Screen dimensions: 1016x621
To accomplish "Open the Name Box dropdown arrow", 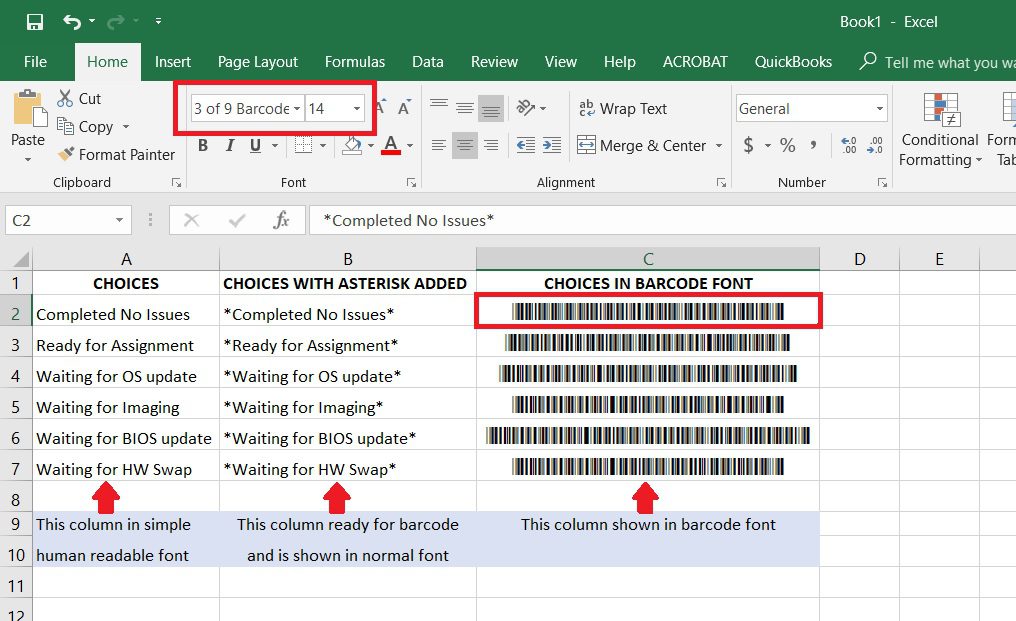I will [x=119, y=220].
